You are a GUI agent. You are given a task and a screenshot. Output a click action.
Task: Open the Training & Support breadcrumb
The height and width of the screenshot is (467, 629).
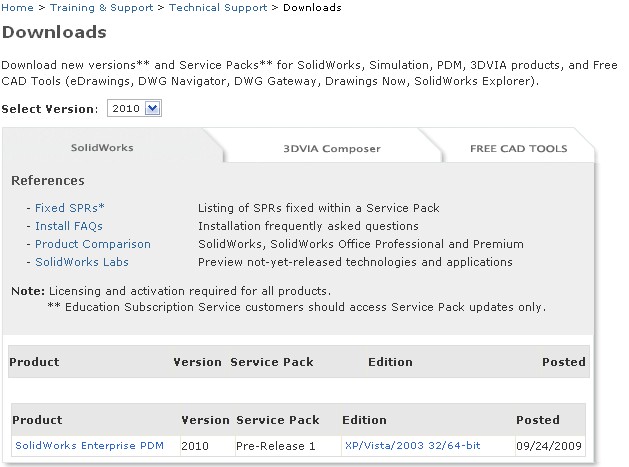103,8
